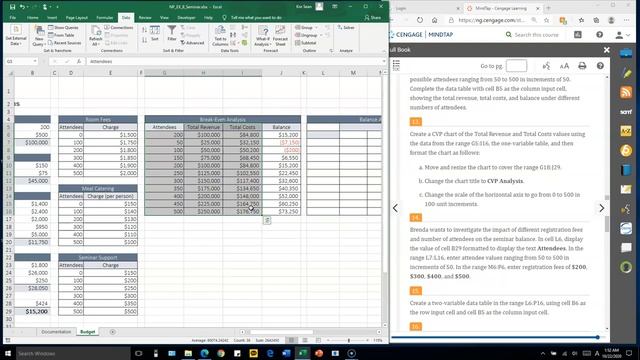The height and width of the screenshot is (360, 640).
Task: Click Search this course field
Action: pyautogui.click(x=536, y=35)
